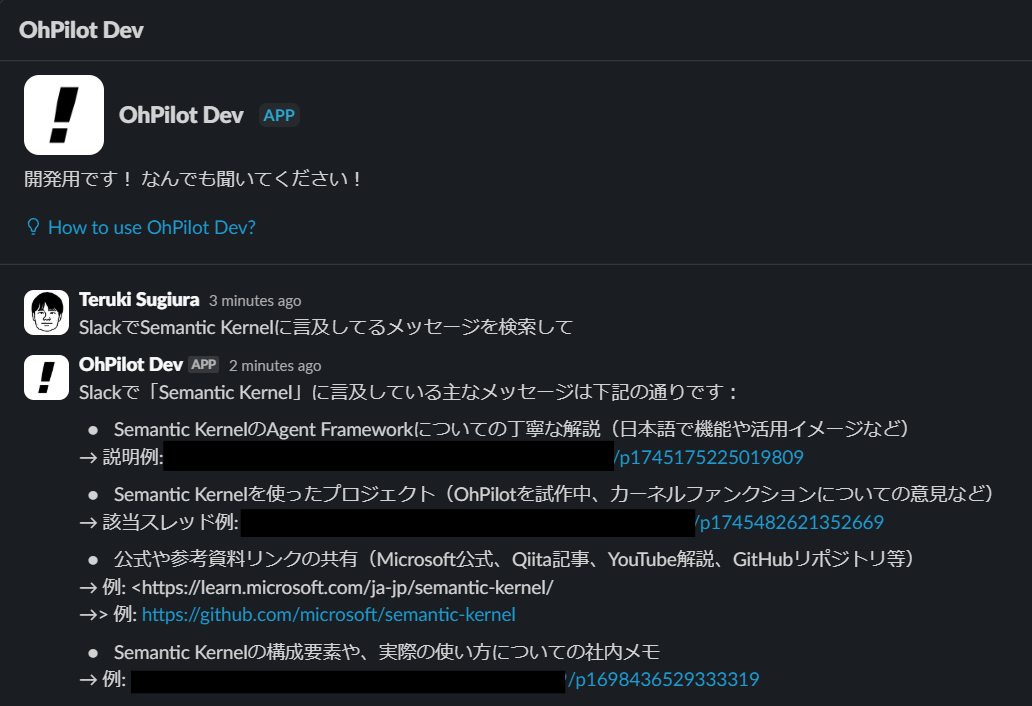Viewport: 1032px width, 706px height.
Task: Click the Semantic Kernelを使ったプロジェクト bullet
Action: click(x=554, y=494)
